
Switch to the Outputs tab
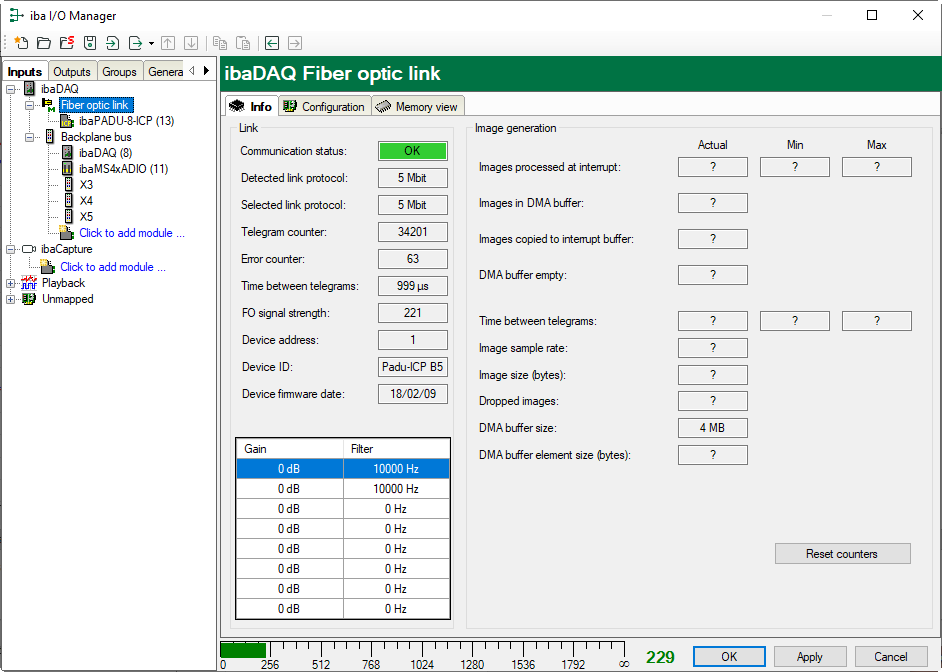click(72, 72)
